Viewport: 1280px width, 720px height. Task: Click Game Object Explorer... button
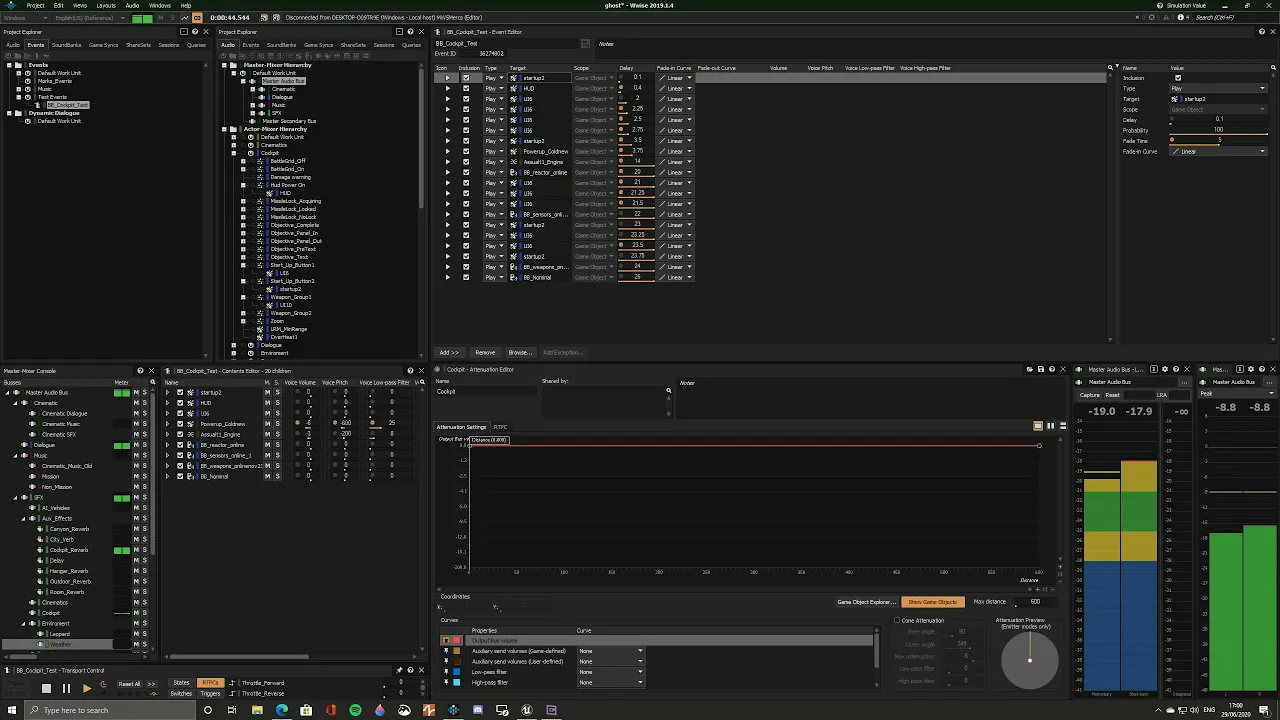[866, 602]
